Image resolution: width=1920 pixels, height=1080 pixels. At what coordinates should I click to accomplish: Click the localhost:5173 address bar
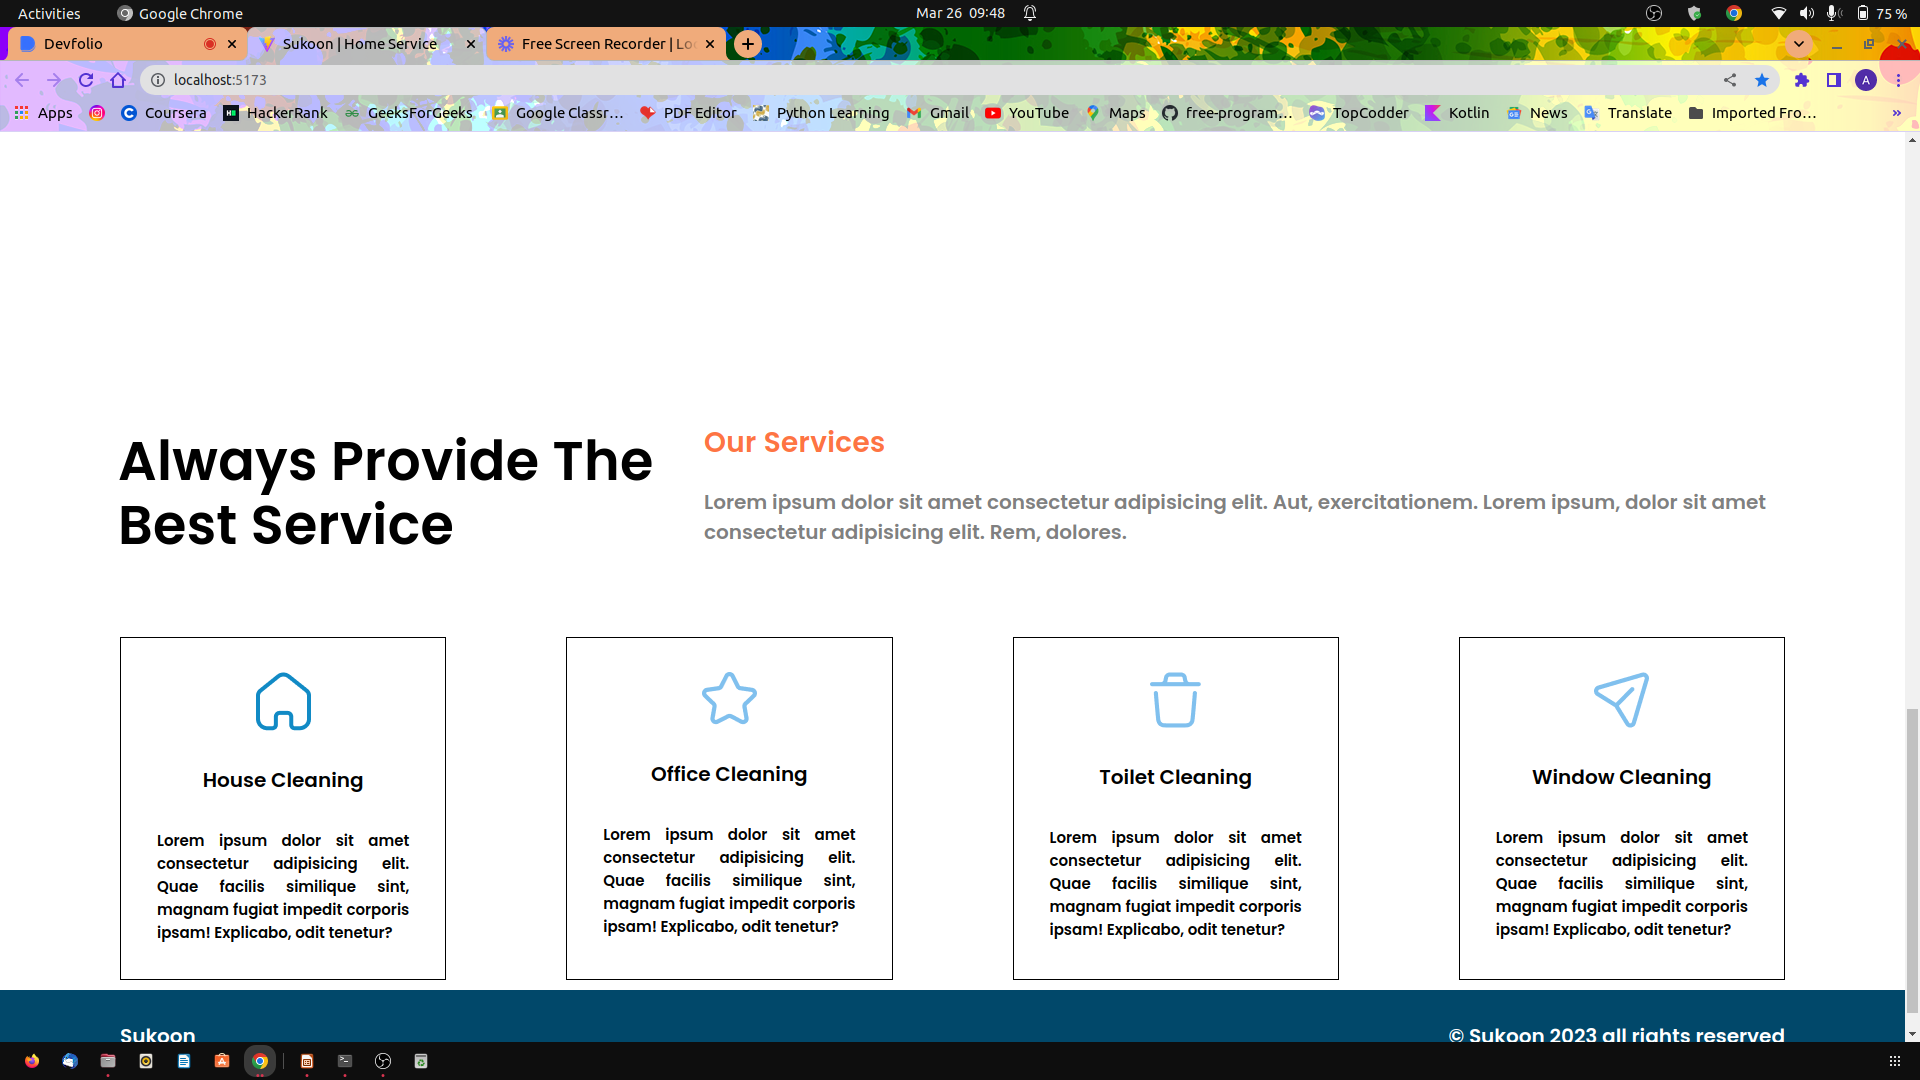[900, 80]
